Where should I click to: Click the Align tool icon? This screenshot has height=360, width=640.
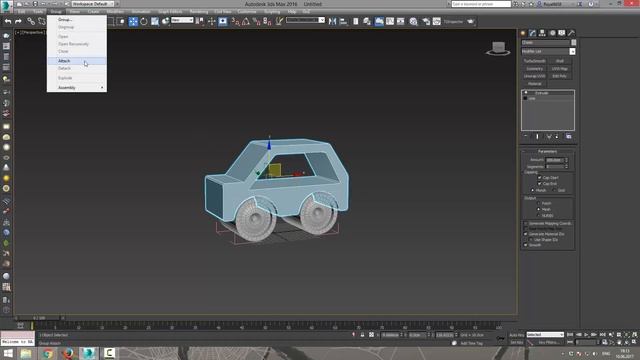tap(343, 22)
